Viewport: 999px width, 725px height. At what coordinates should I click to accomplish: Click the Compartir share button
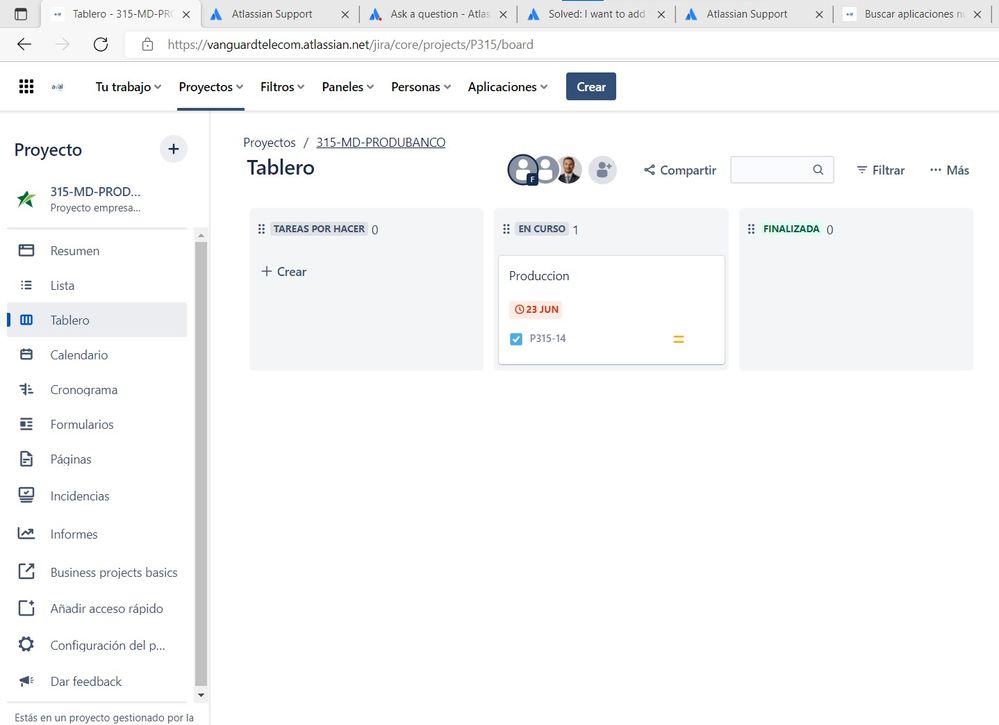point(680,170)
